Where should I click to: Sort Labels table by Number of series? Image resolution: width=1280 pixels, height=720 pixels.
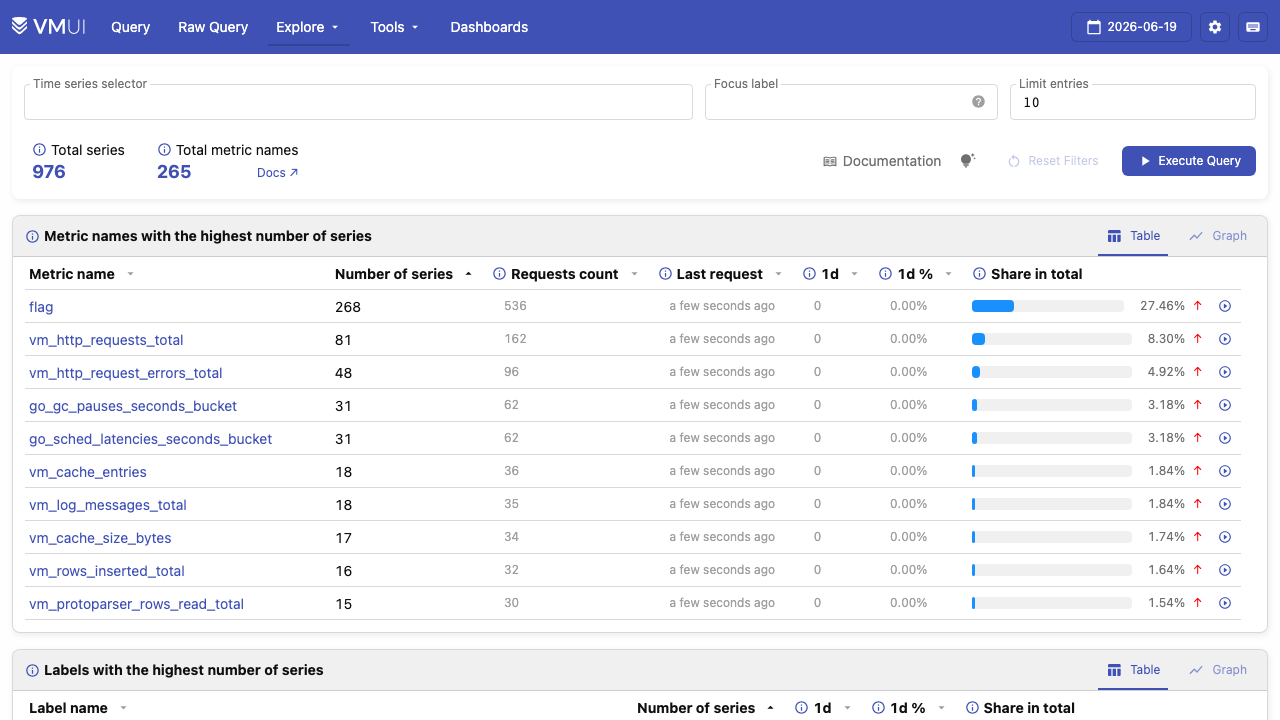pos(706,708)
